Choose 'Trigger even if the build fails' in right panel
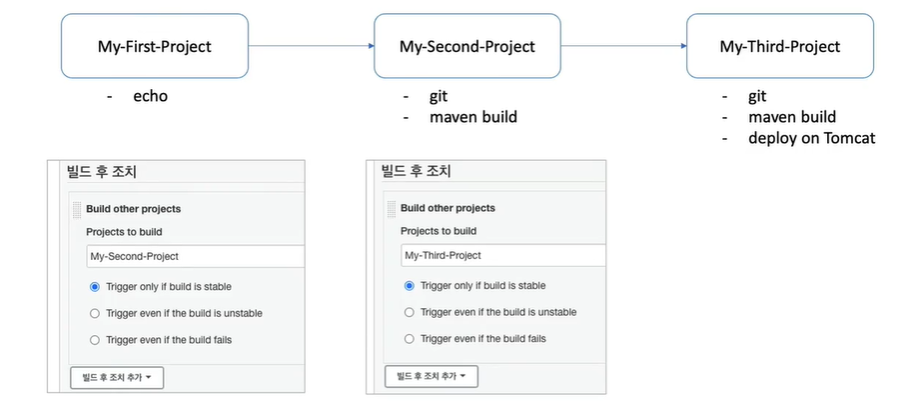 point(409,339)
